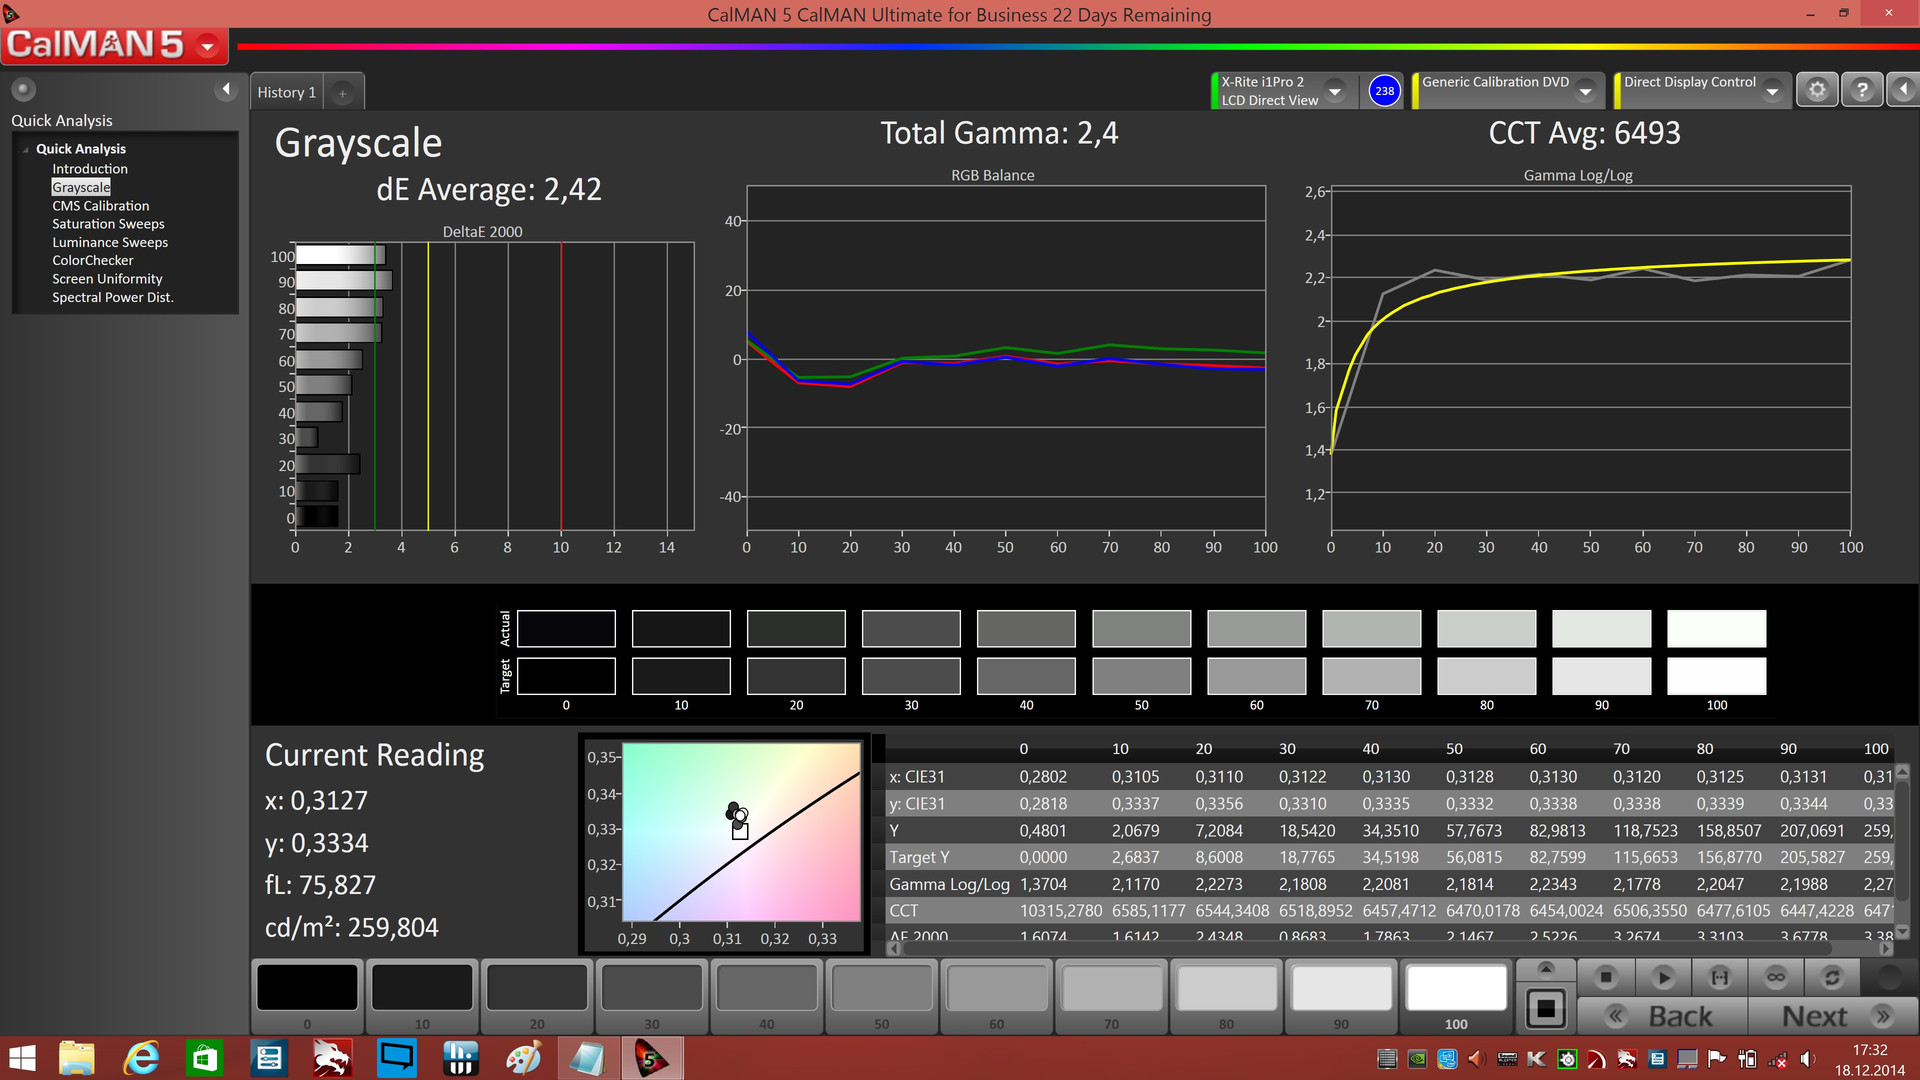Open settings with the gear icon
This screenshot has height=1080, width=1920.
(1817, 90)
